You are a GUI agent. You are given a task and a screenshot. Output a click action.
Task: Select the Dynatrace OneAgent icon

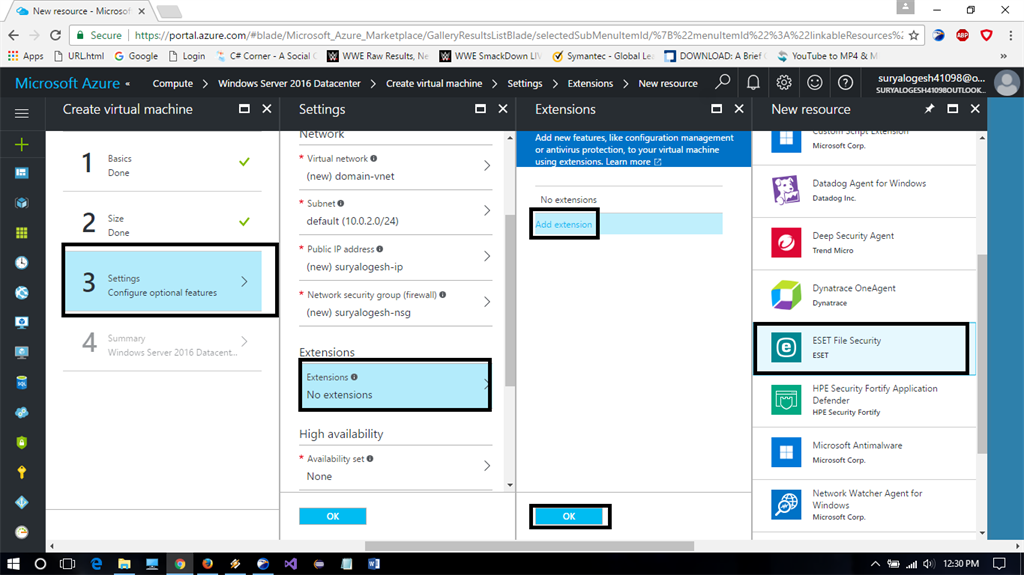(786, 295)
